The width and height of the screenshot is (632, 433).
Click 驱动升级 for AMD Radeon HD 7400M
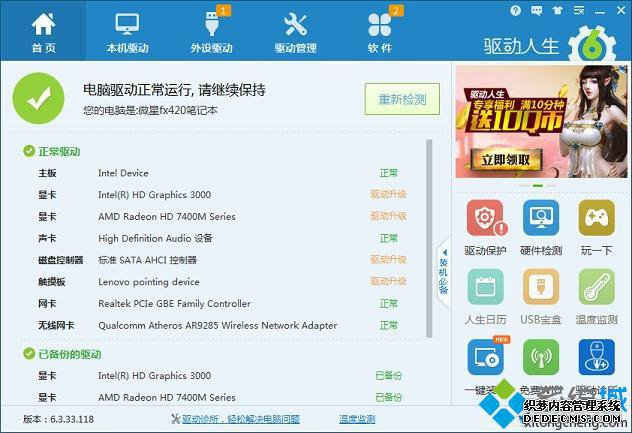pyautogui.click(x=388, y=216)
